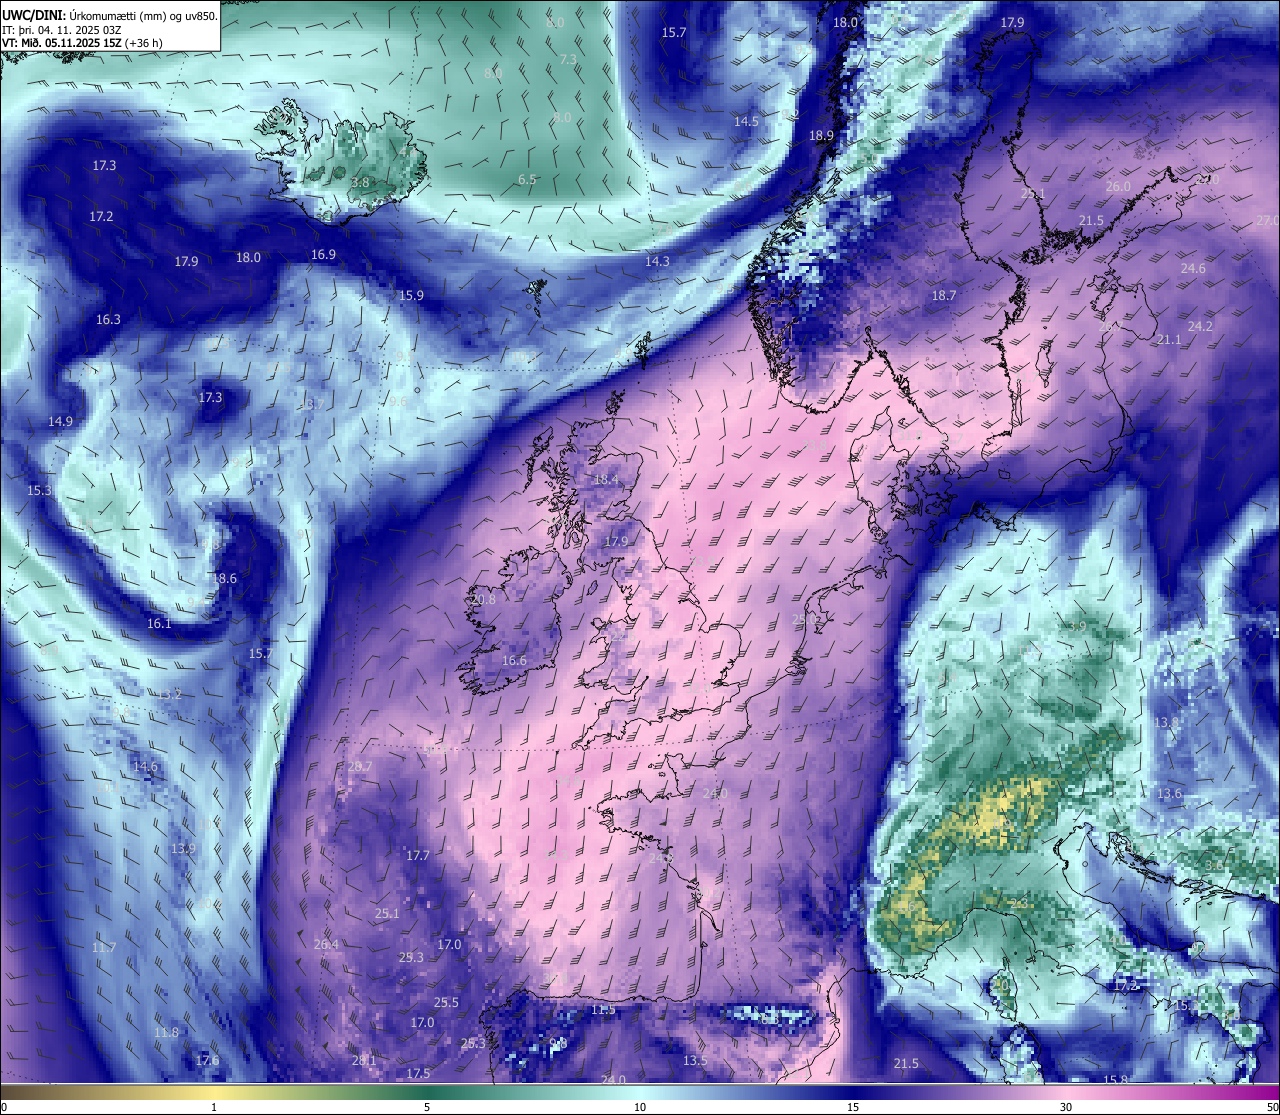
Task: Click the 13.5 value over Spain
Action: [695, 1061]
